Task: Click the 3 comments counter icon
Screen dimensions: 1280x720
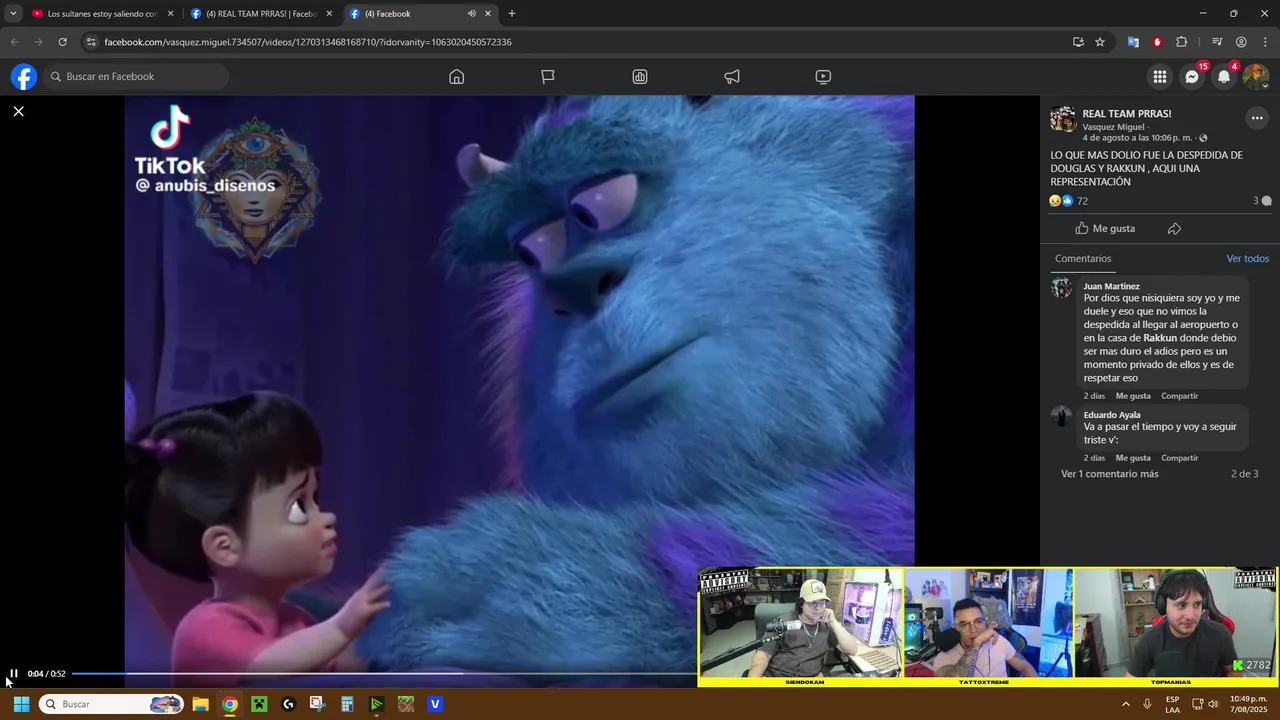Action: tap(1262, 201)
